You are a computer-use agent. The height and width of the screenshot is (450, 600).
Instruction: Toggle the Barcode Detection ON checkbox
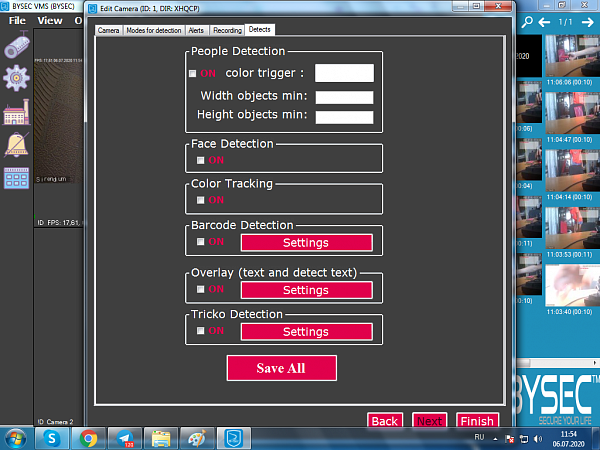click(x=200, y=242)
